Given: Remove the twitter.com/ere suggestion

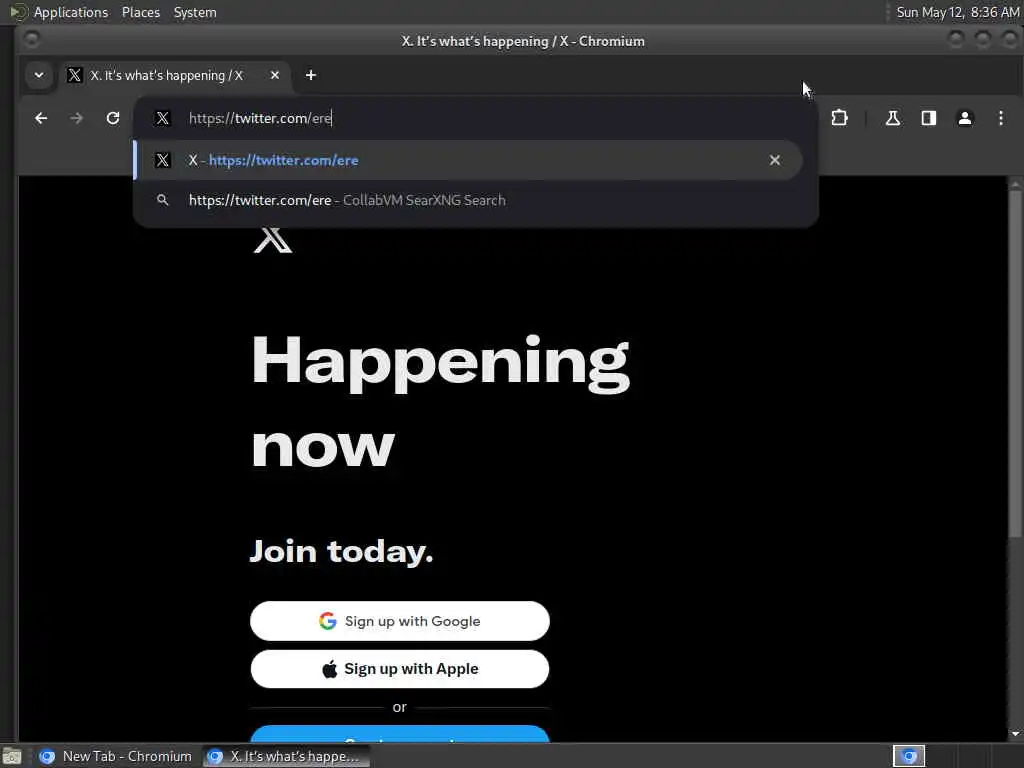Looking at the screenshot, I should tap(775, 160).
